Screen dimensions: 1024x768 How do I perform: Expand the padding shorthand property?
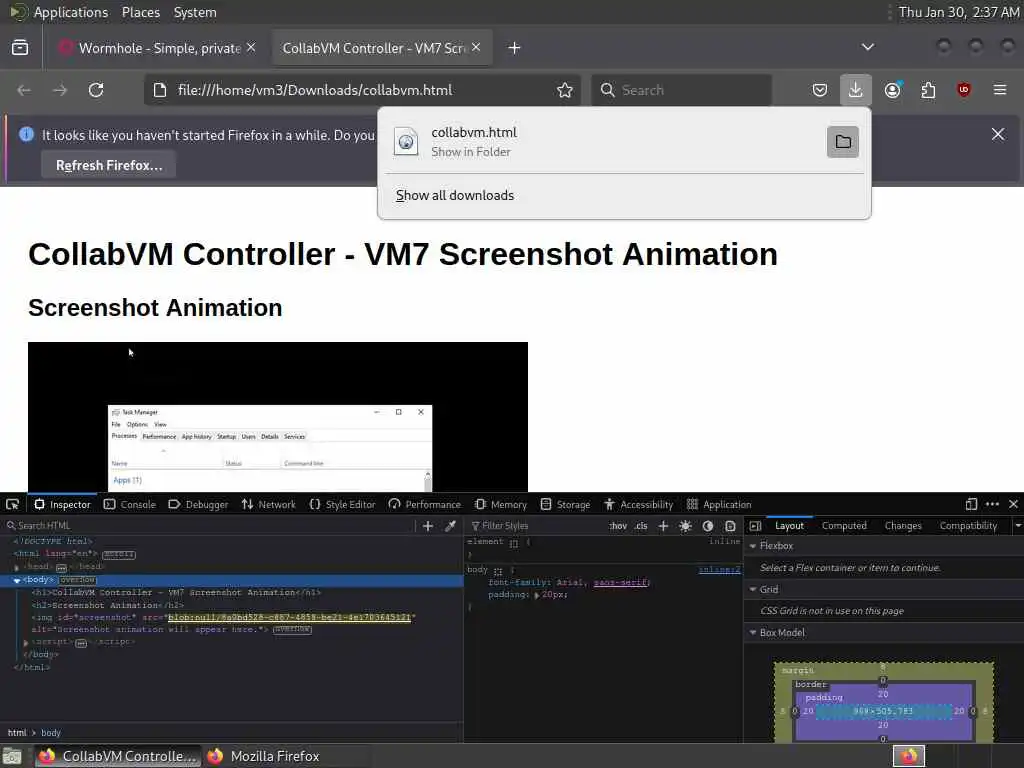[537, 595]
